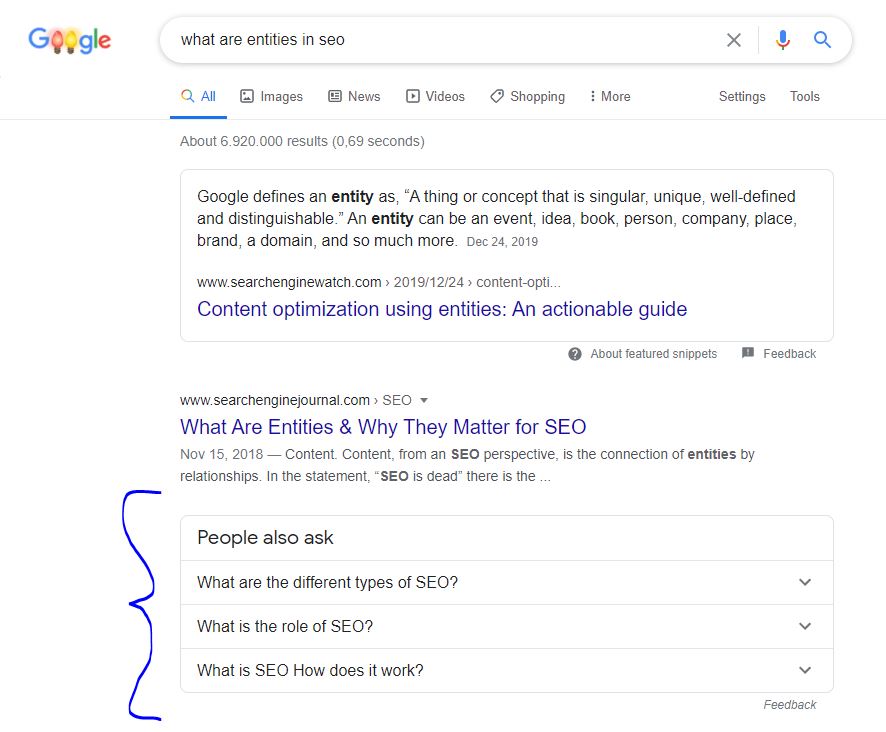Clear the search box with X icon
The width and height of the screenshot is (886, 732).
733,40
